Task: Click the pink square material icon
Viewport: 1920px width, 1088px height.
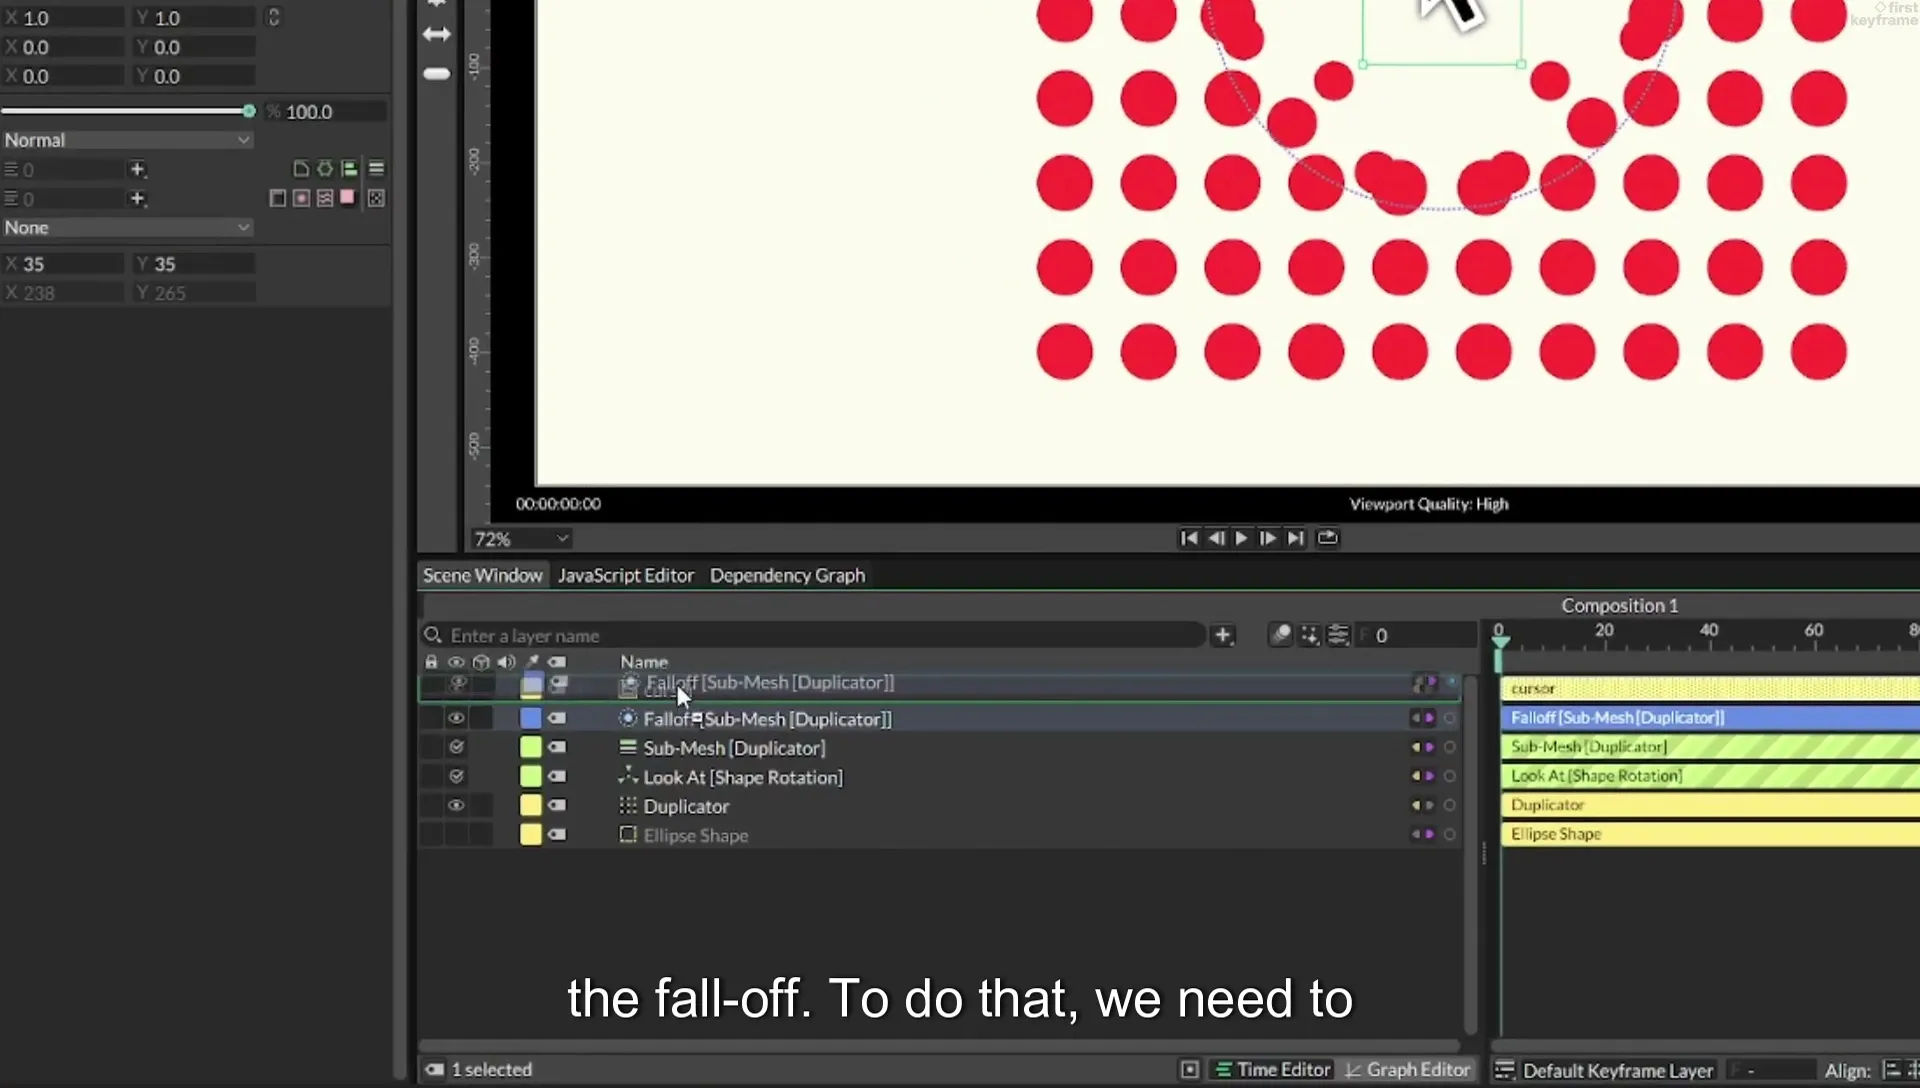Action: point(347,197)
